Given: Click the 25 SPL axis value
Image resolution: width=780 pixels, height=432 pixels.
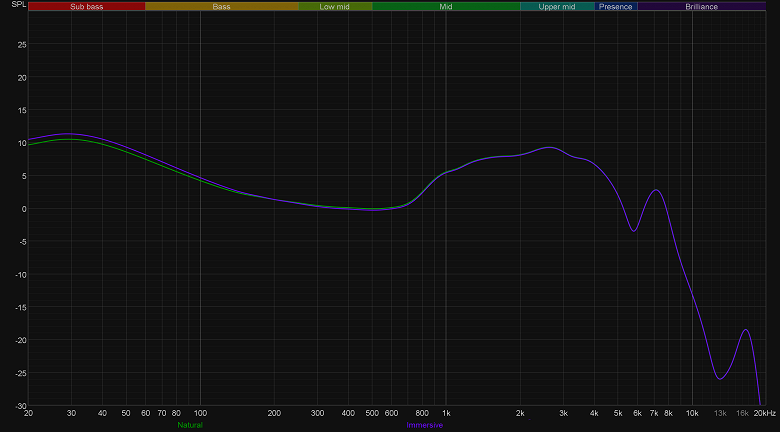Looking at the screenshot, I should tap(22, 45).
